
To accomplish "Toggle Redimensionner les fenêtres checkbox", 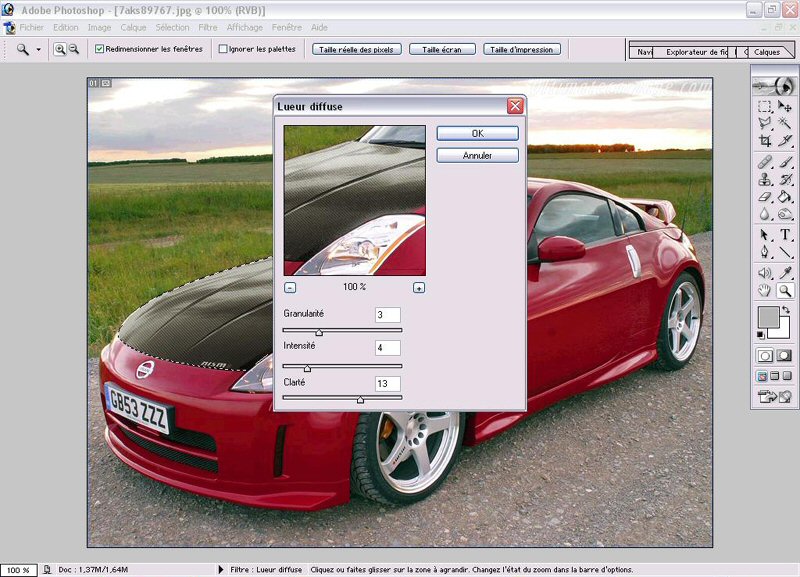I will 99,49.
